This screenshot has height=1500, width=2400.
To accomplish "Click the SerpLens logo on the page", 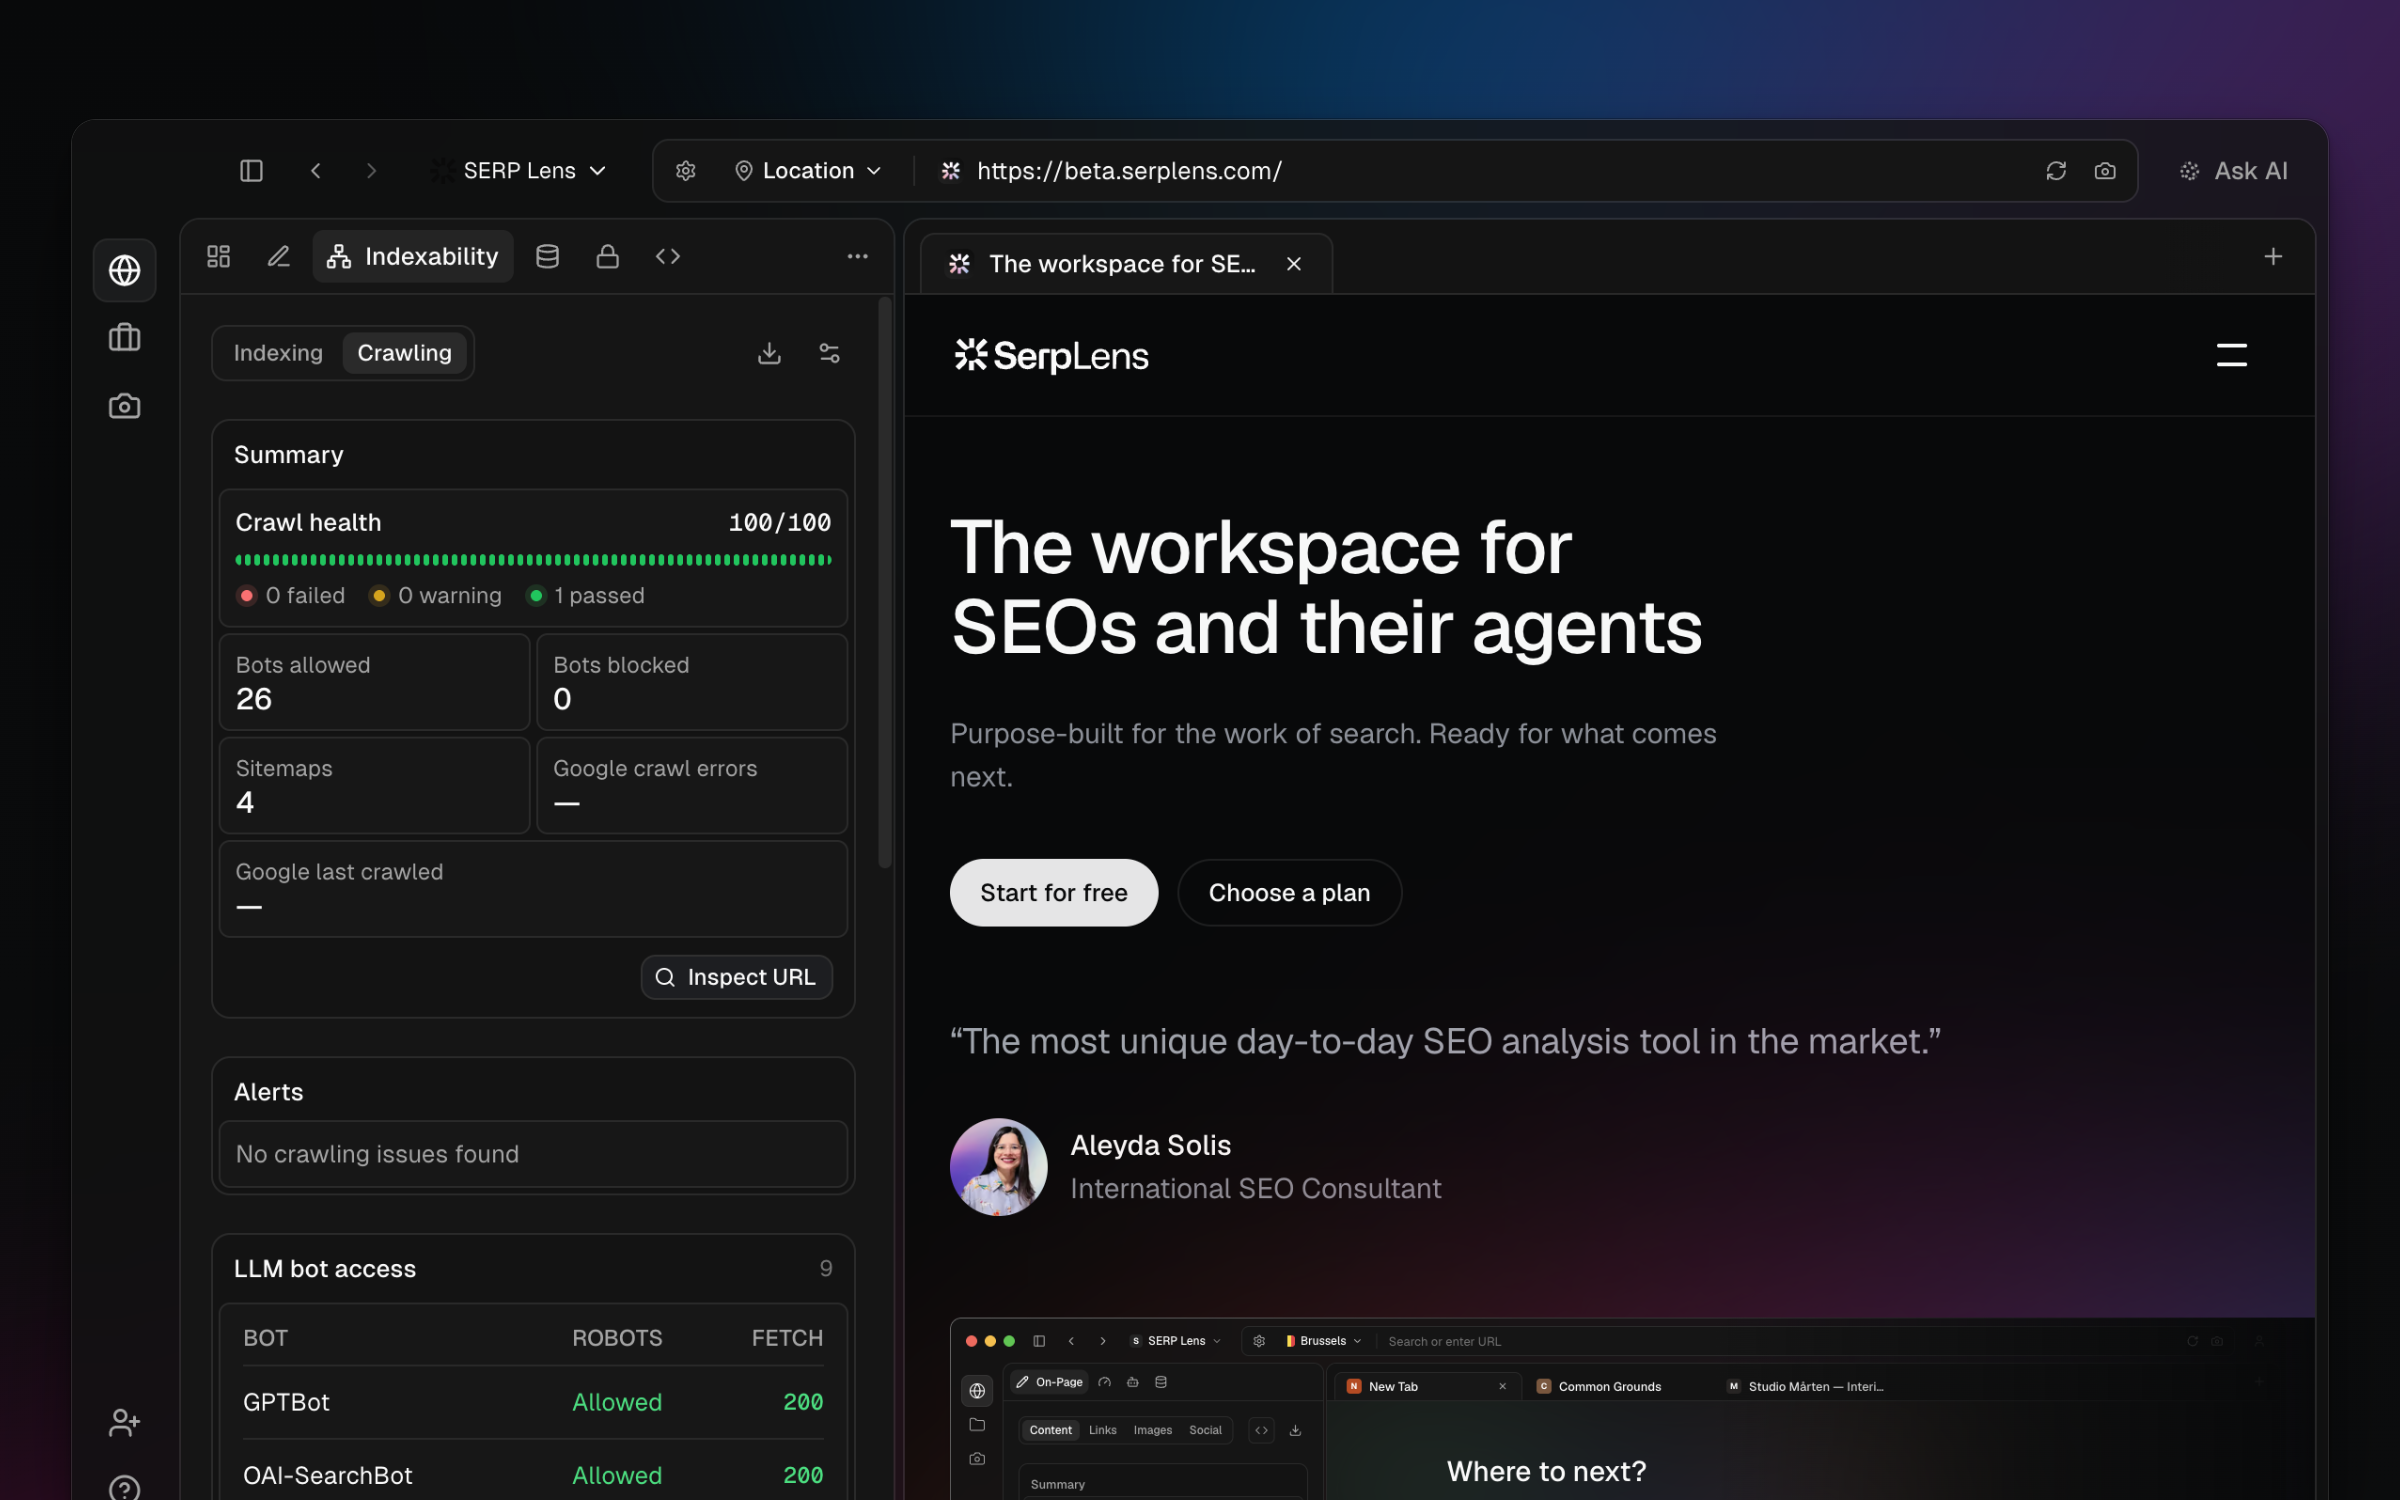I will click(x=1051, y=355).
